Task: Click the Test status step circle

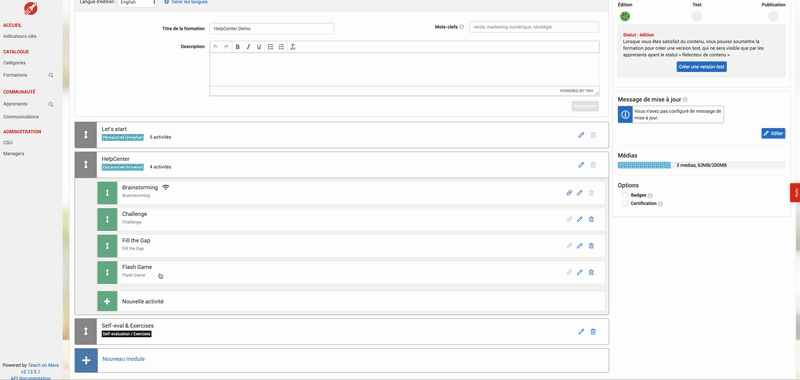Action: pos(696,16)
